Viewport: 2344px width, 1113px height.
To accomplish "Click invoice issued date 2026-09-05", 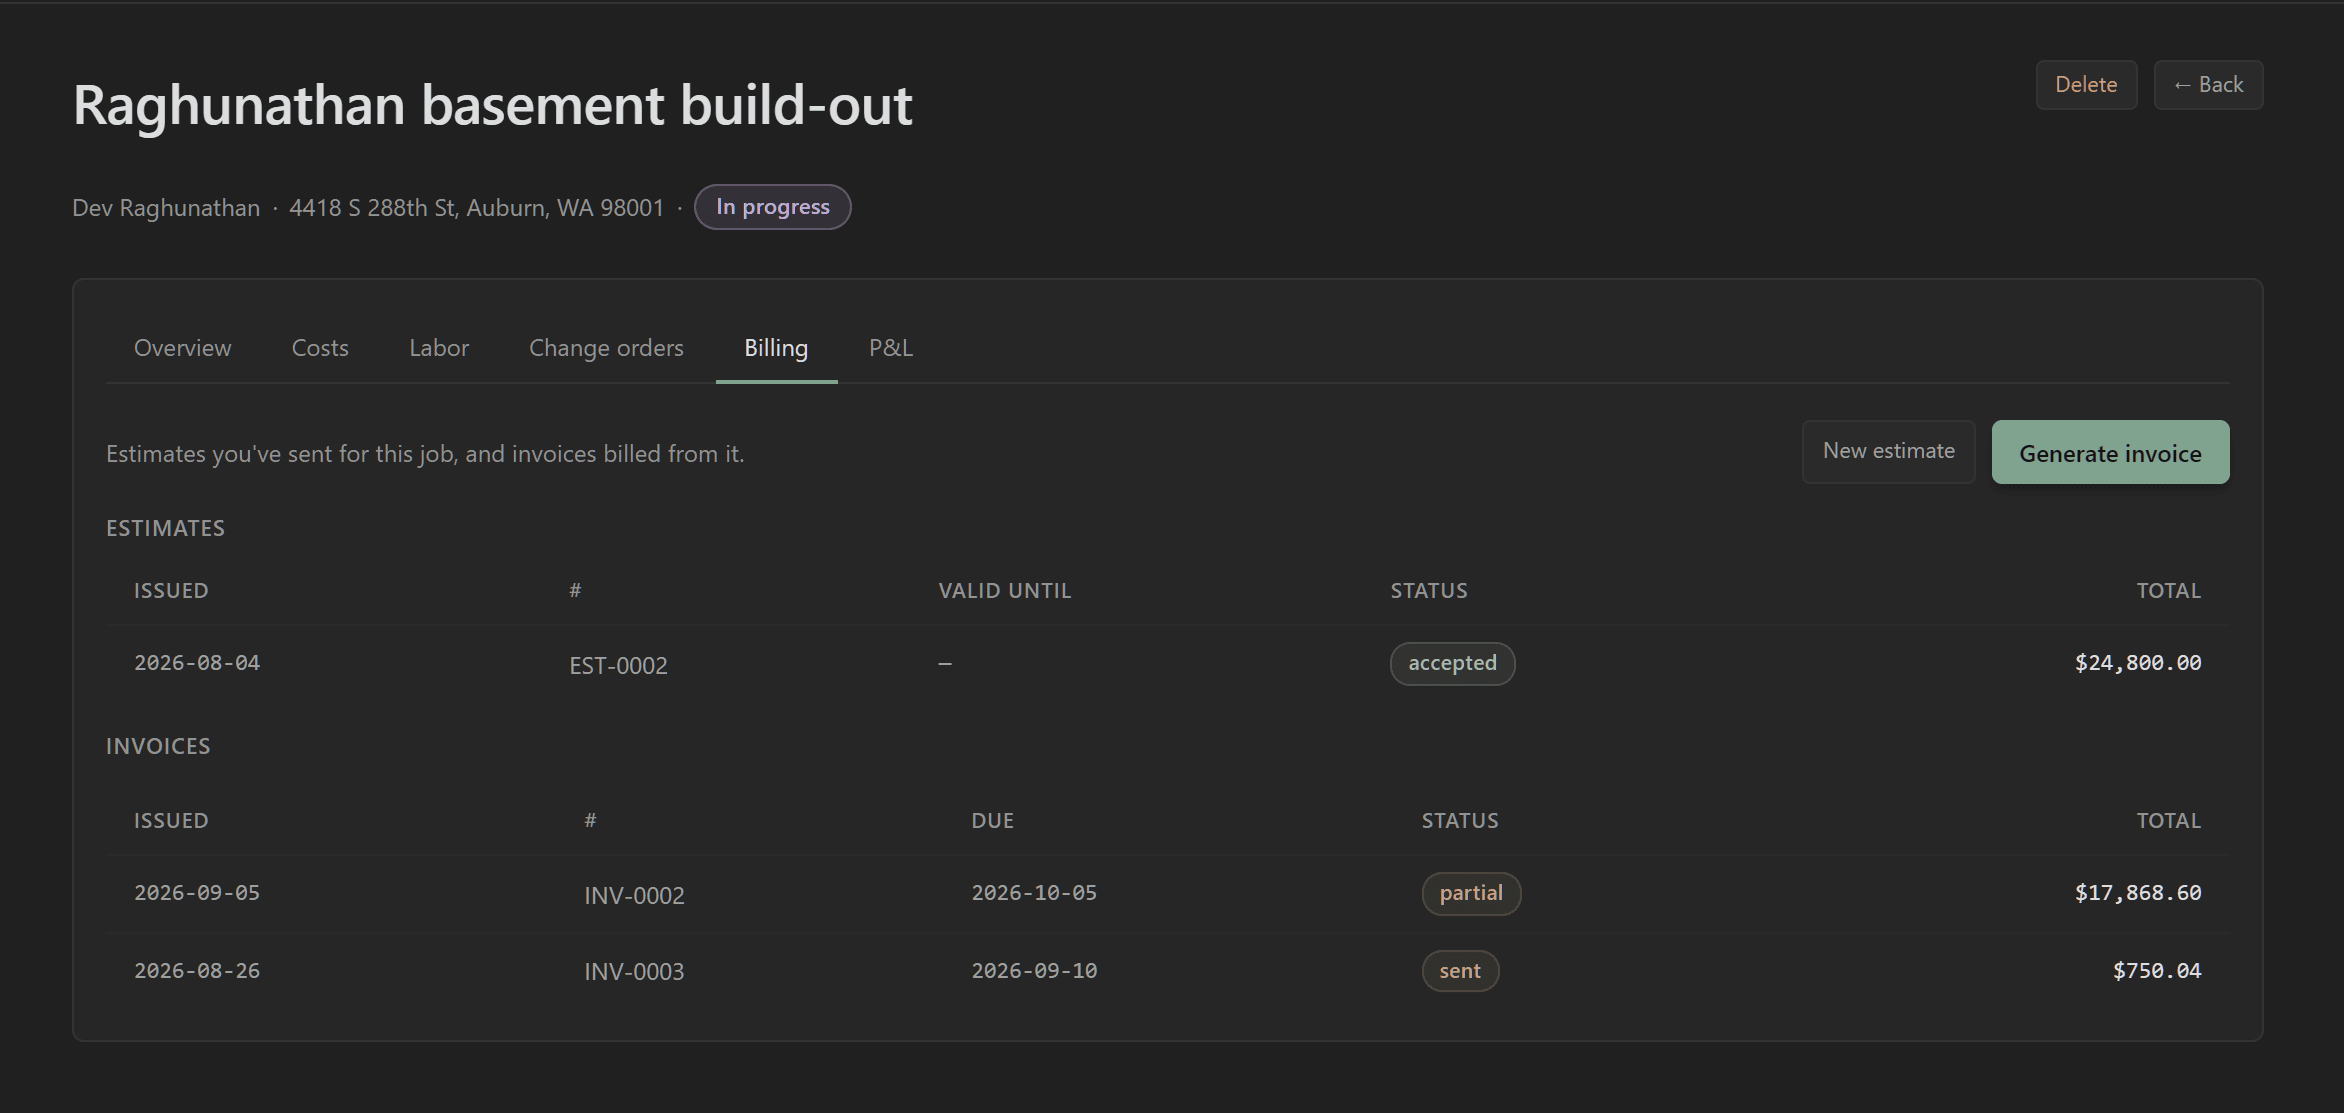I will [x=197, y=893].
